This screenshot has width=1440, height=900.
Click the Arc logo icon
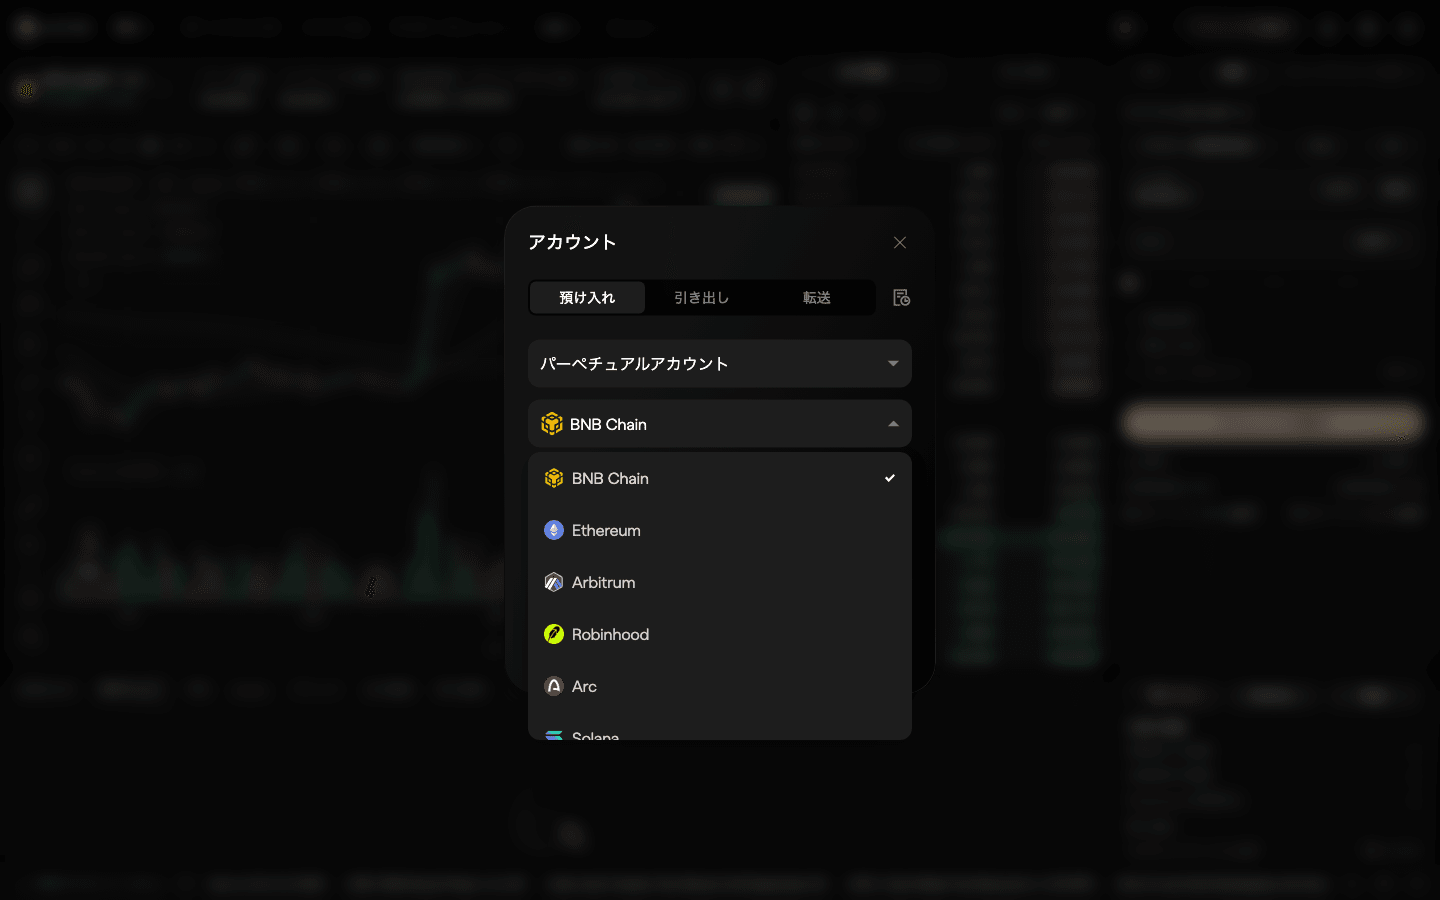[x=554, y=686]
